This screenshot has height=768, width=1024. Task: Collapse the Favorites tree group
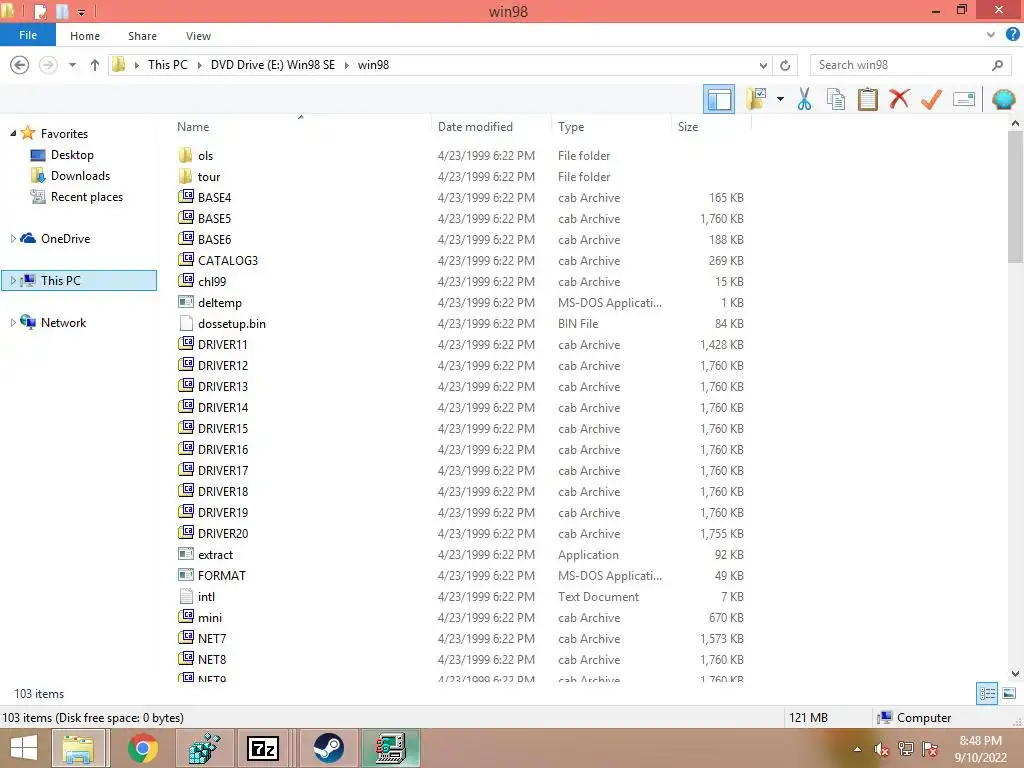(x=13, y=133)
